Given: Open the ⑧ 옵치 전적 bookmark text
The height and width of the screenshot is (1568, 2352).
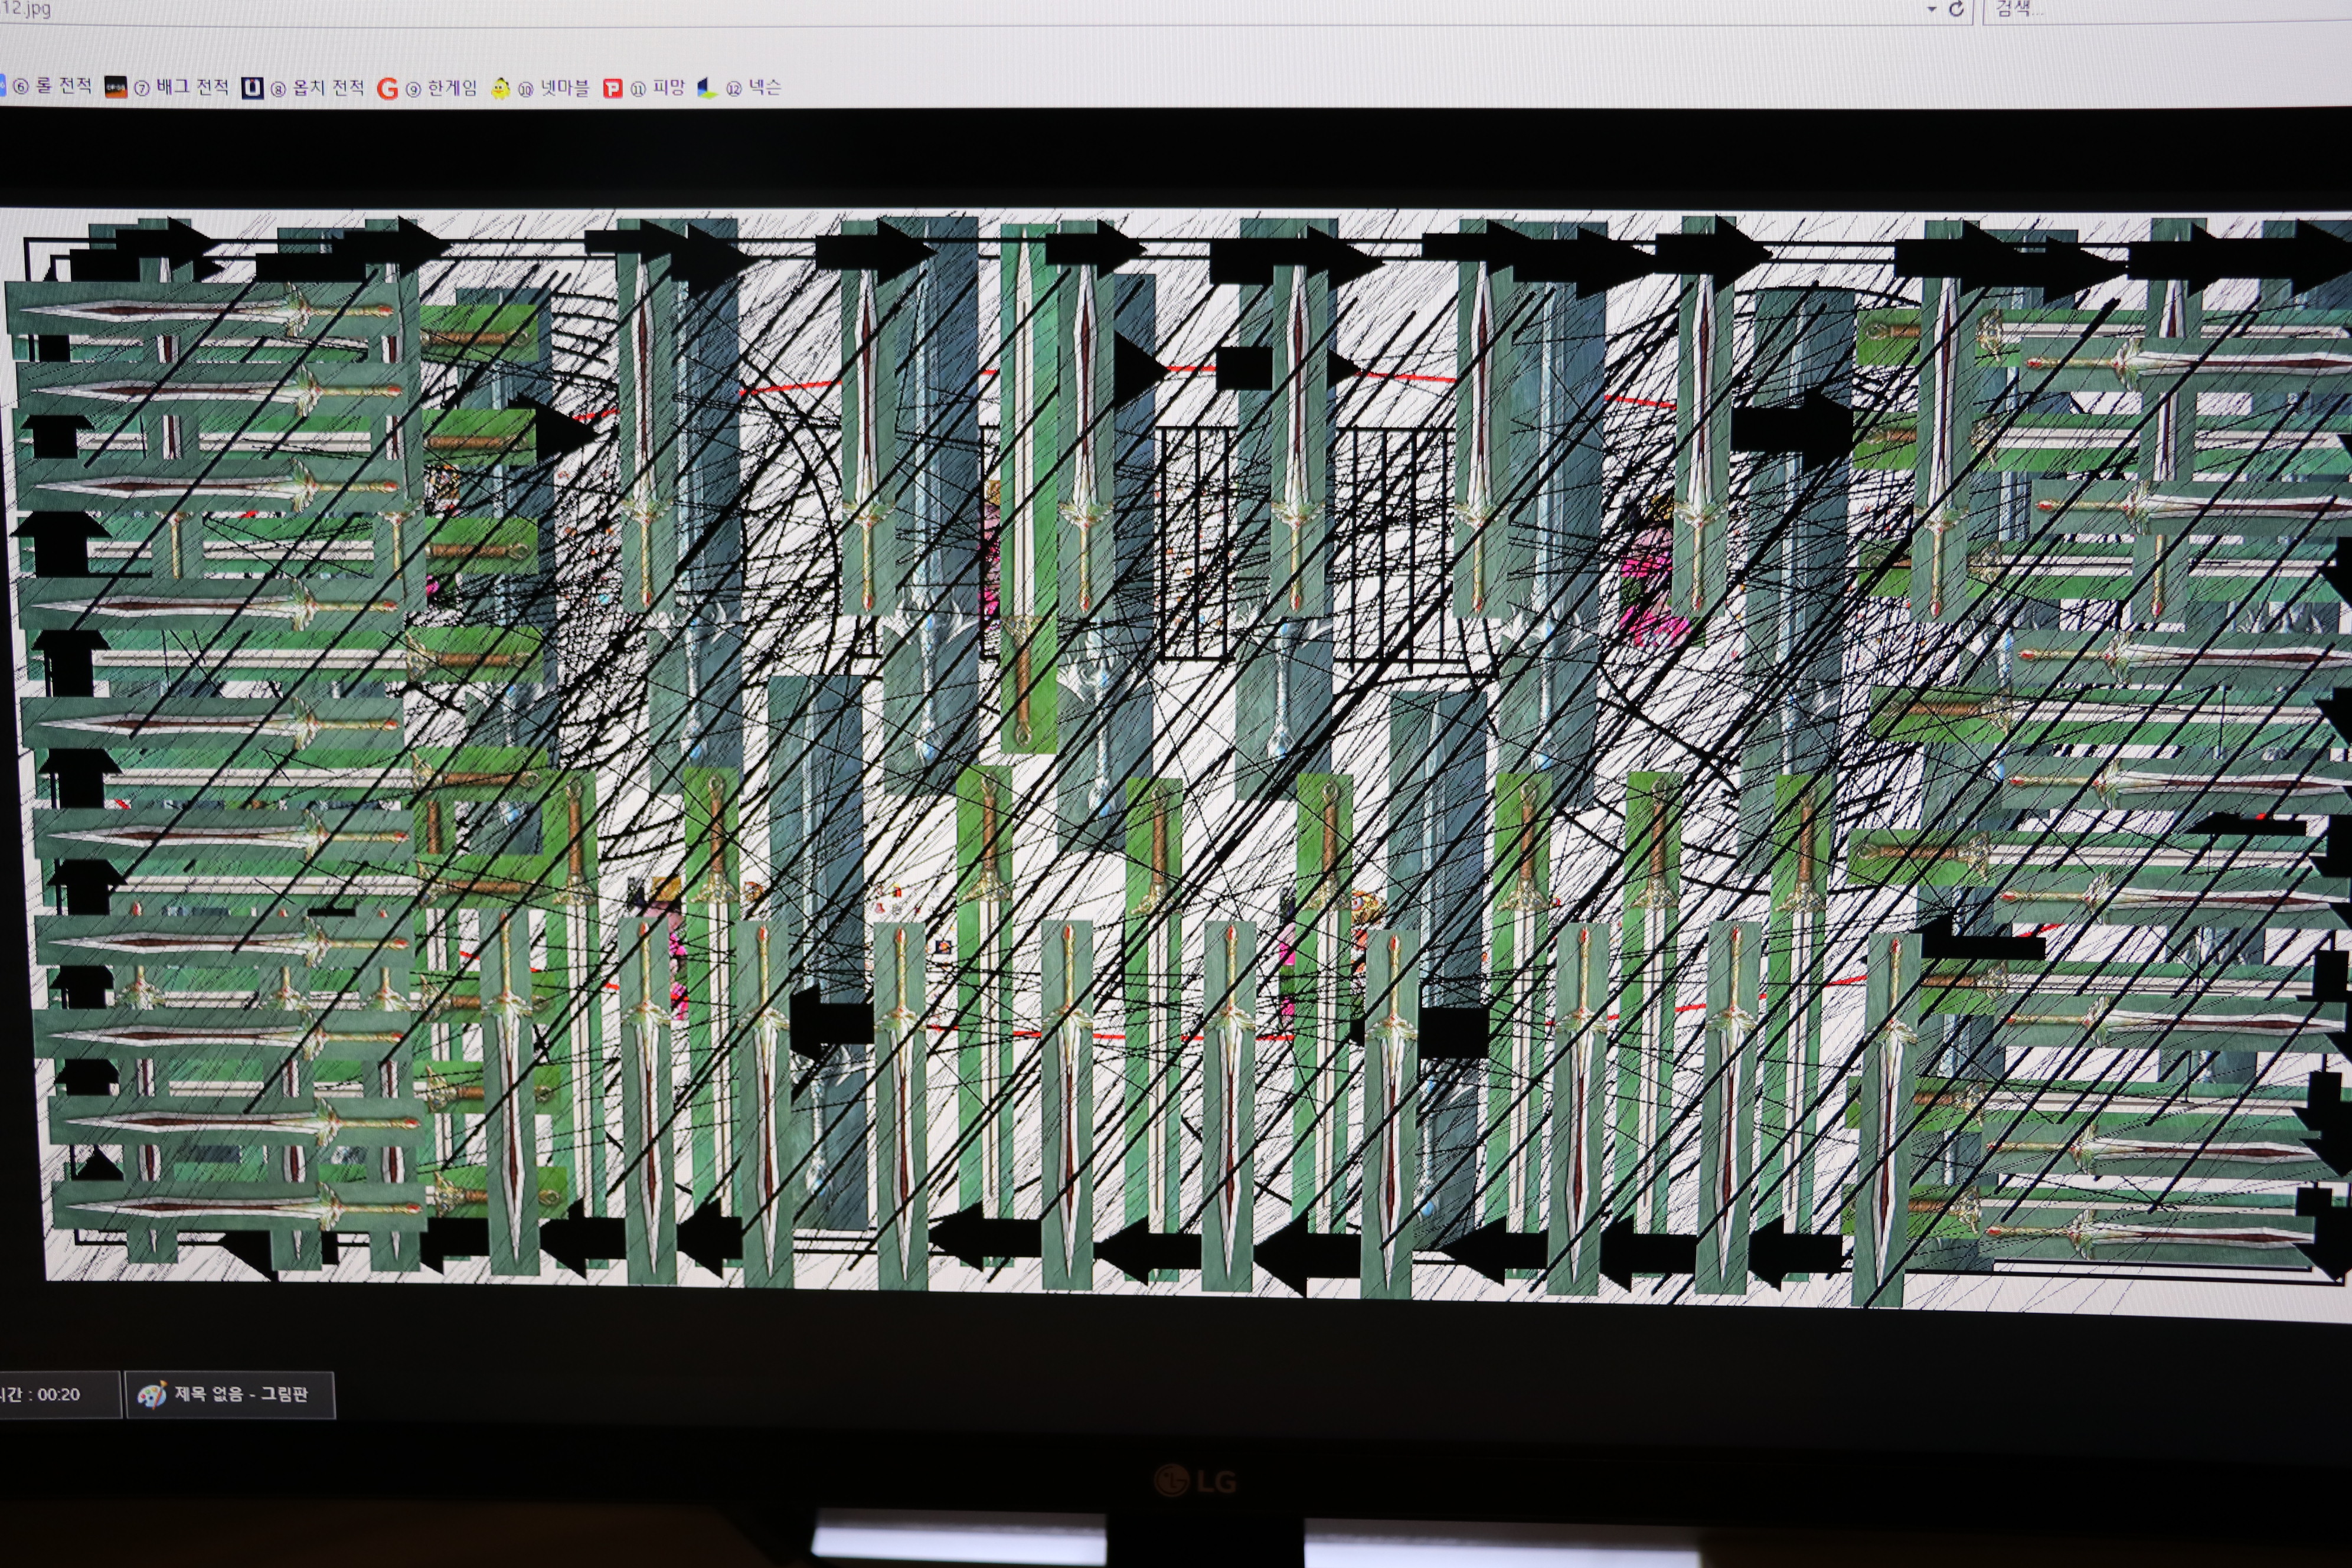Looking at the screenshot, I should coord(318,88).
